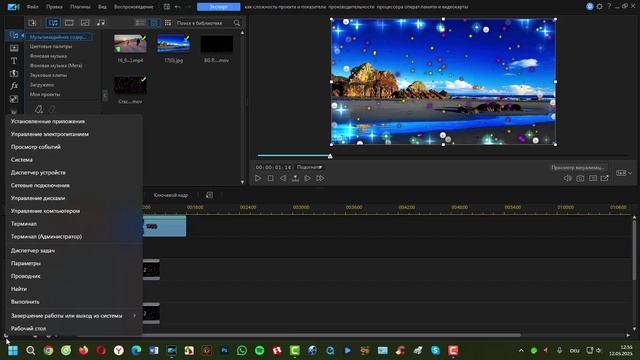This screenshot has width=640, height=360.
Task: Select the blue clip on timeline
Action: (x=164, y=227)
